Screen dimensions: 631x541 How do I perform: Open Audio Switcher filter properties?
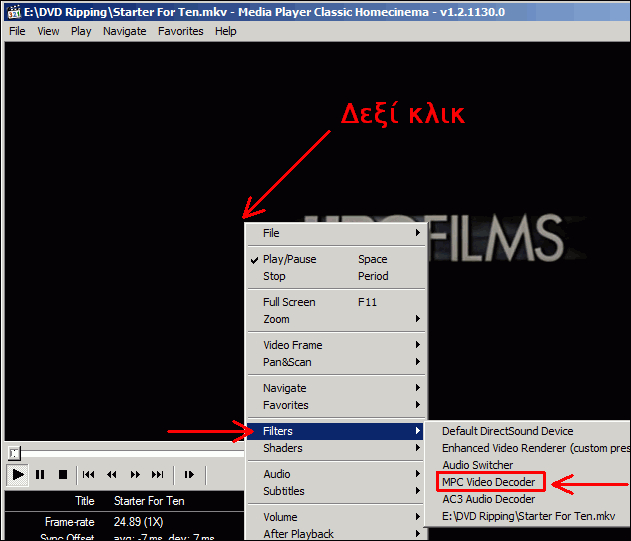tap(528, 465)
